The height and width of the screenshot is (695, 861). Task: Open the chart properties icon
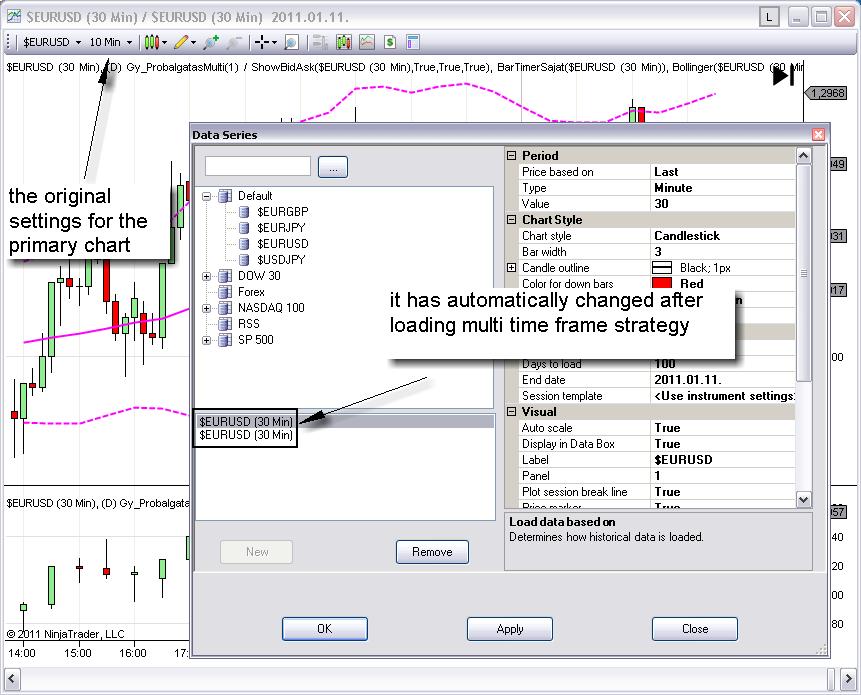point(412,42)
